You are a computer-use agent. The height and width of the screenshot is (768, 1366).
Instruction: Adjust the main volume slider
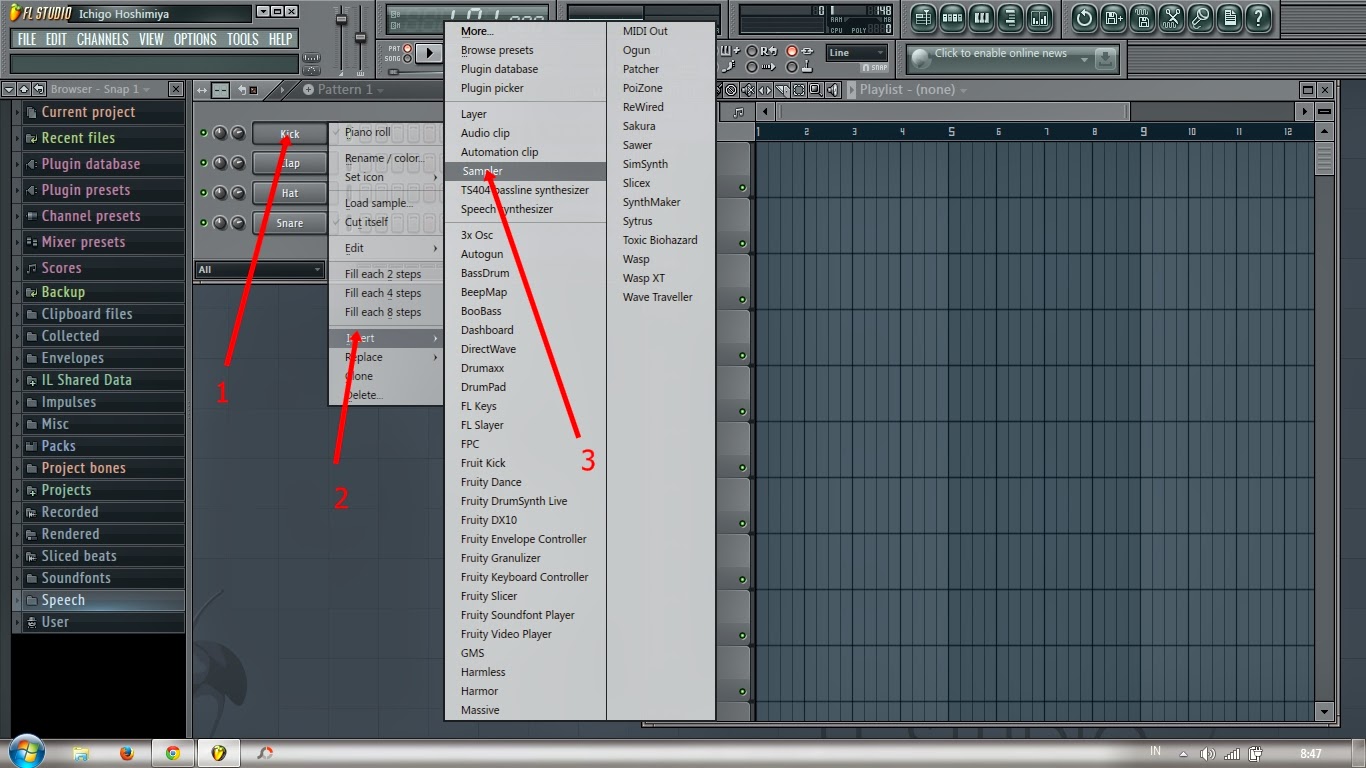click(x=341, y=19)
